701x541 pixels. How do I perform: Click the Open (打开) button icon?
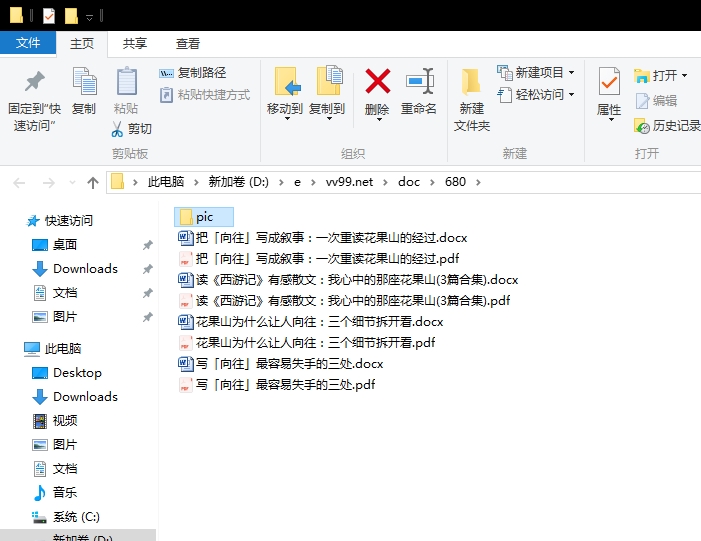(x=642, y=76)
